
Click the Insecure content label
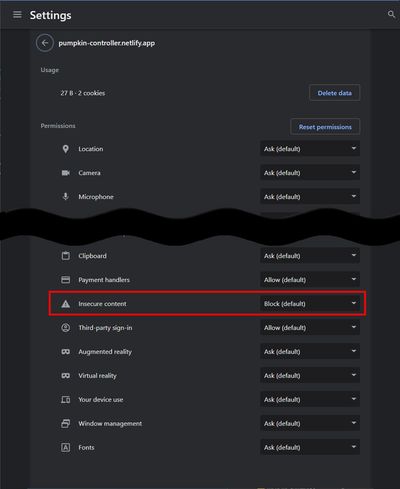click(x=102, y=304)
